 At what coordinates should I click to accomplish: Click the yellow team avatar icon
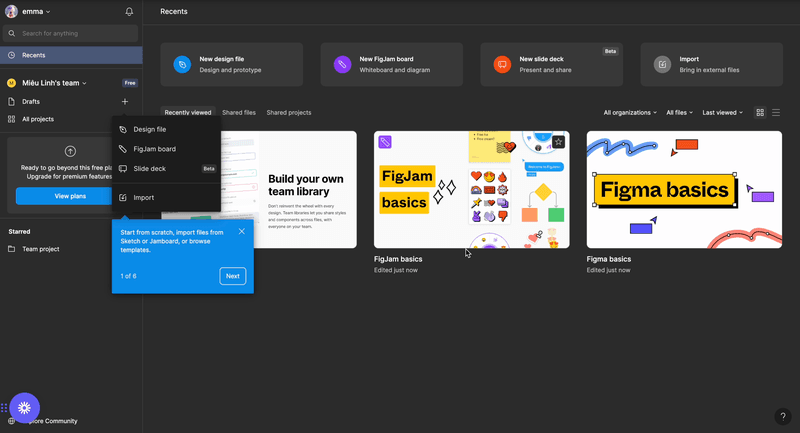click(x=11, y=83)
